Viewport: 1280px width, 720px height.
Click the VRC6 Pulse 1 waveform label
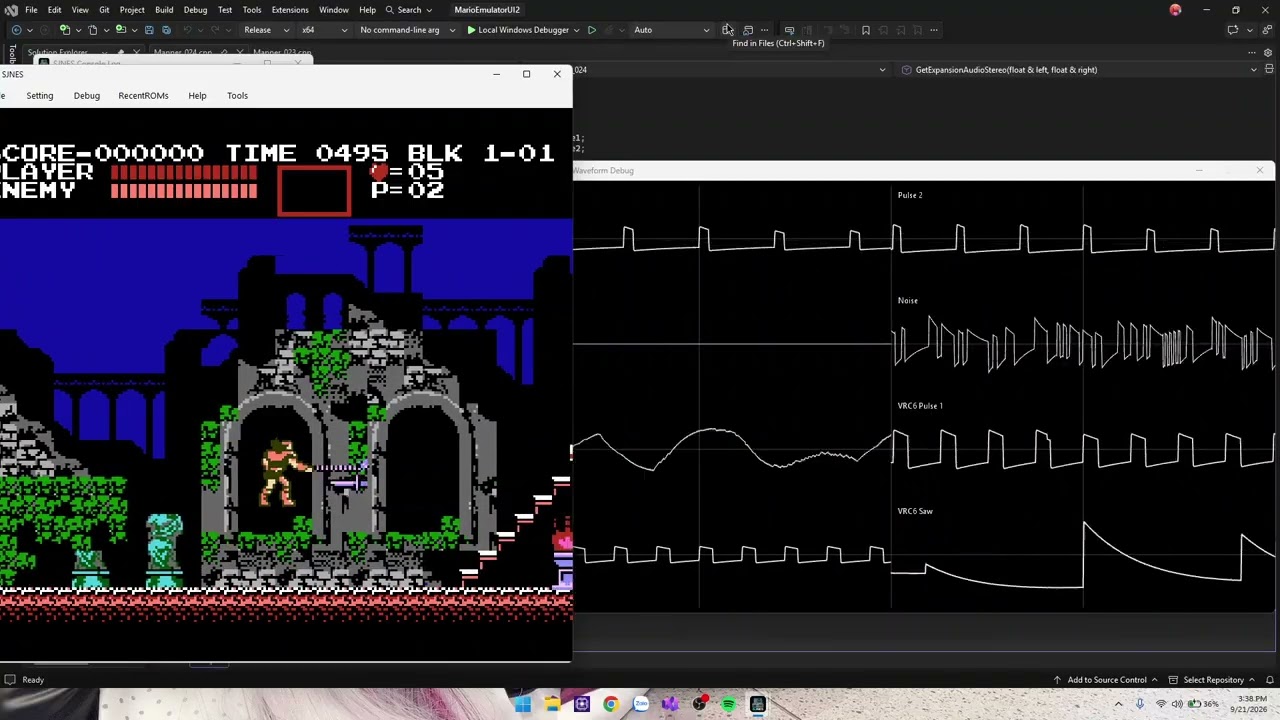pyautogui.click(x=920, y=406)
